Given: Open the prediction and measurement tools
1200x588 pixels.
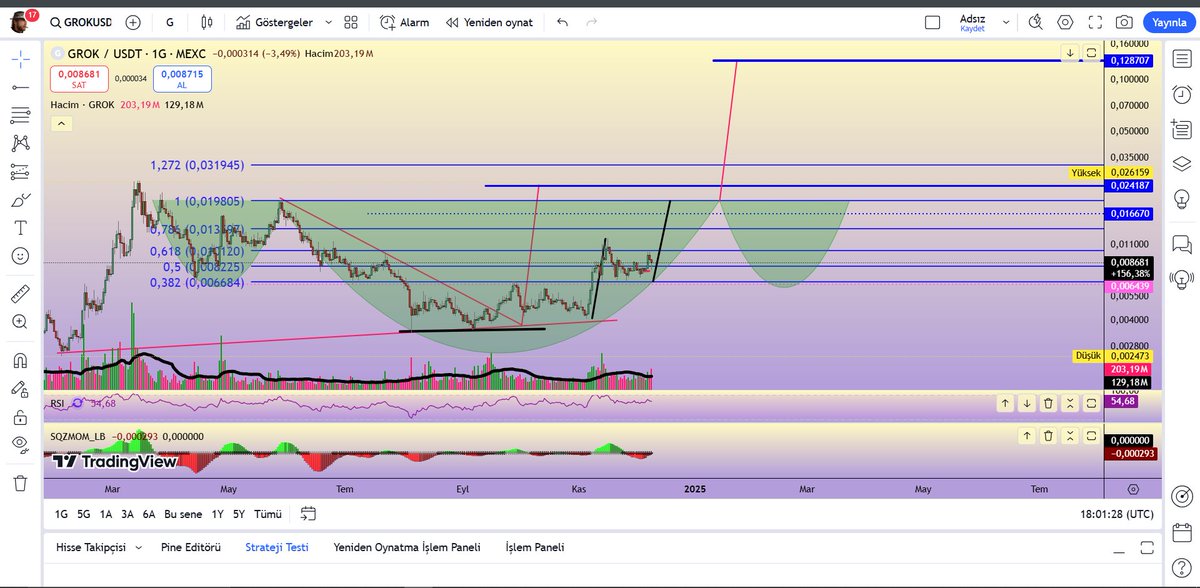Looking at the screenshot, I should [x=20, y=172].
